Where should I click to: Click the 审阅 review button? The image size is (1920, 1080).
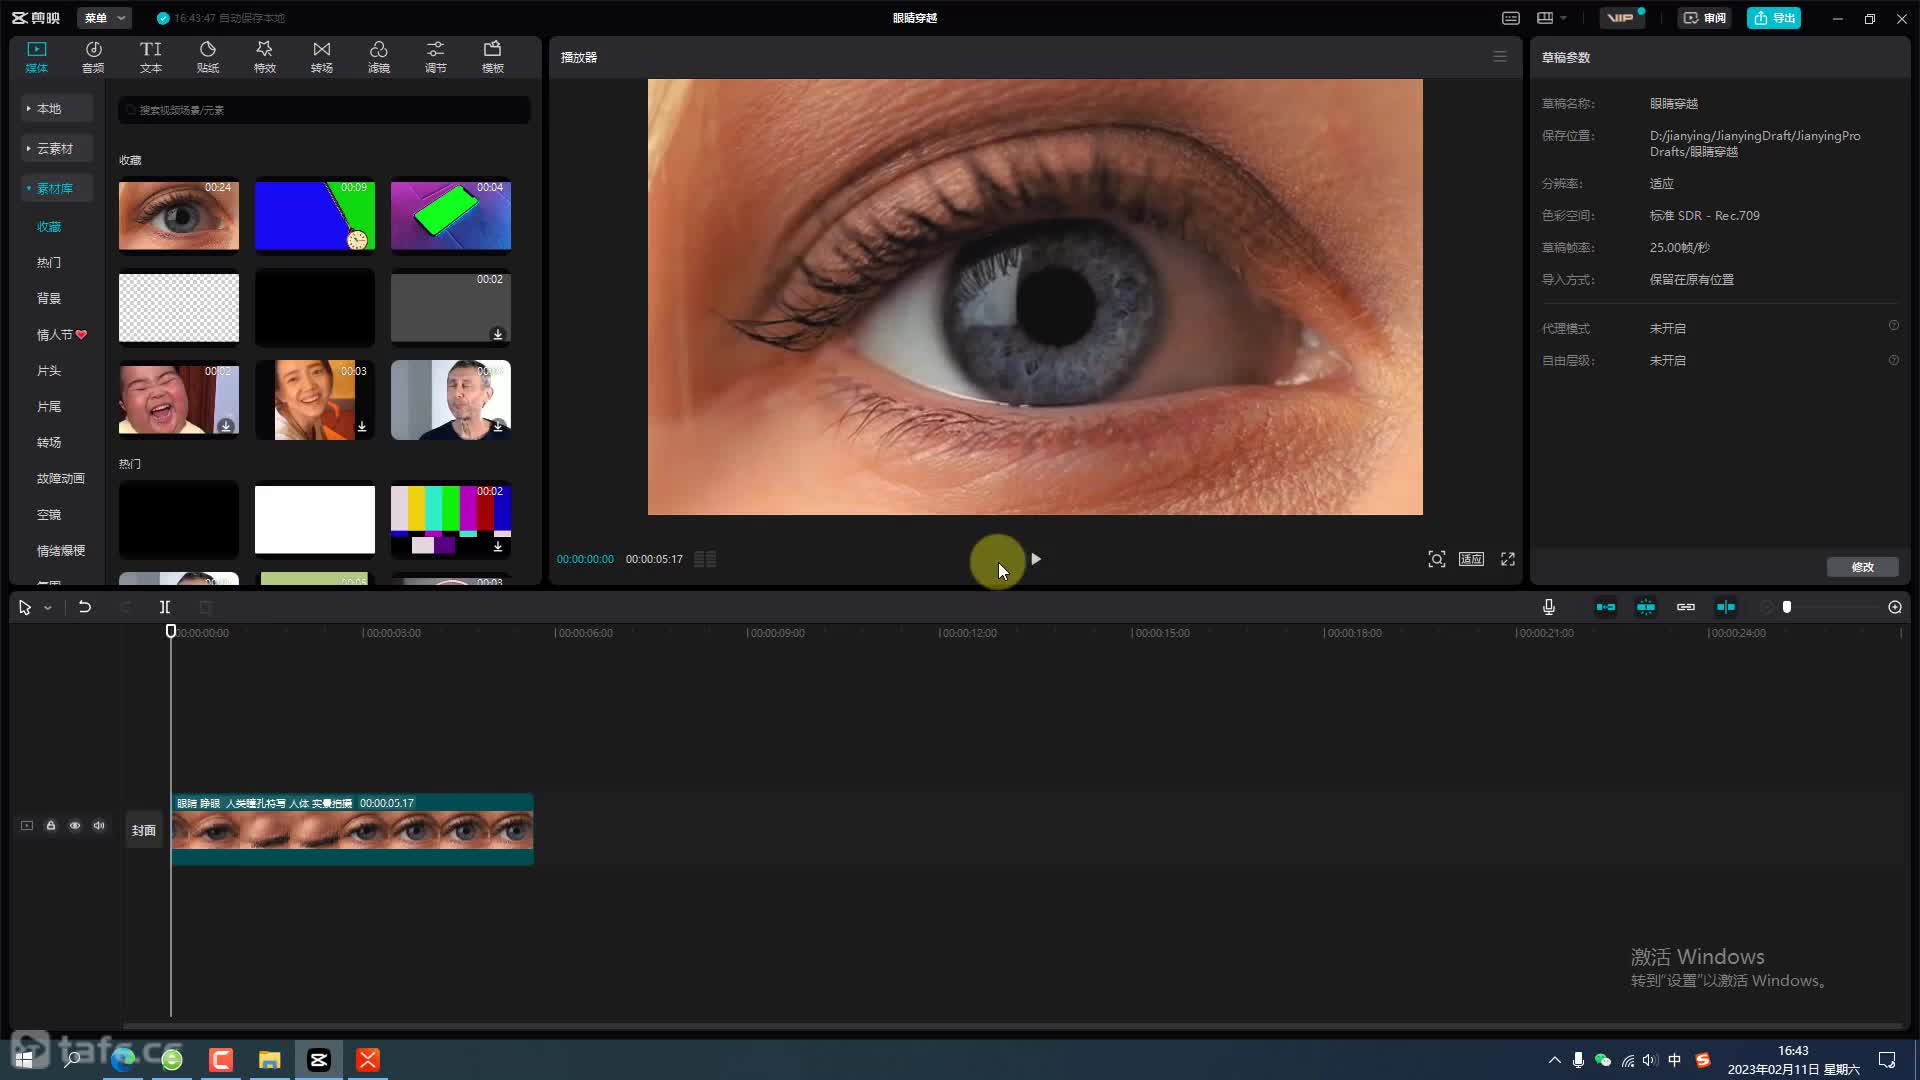pyautogui.click(x=1705, y=18)
